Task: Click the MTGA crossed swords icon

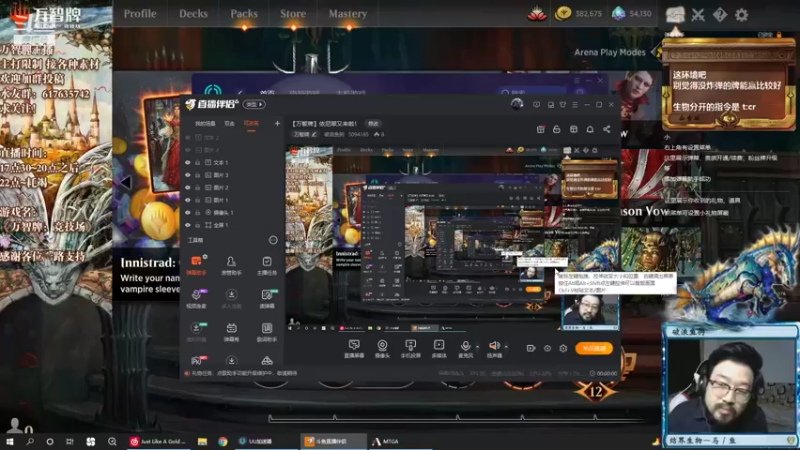Action: coord(698,15)
